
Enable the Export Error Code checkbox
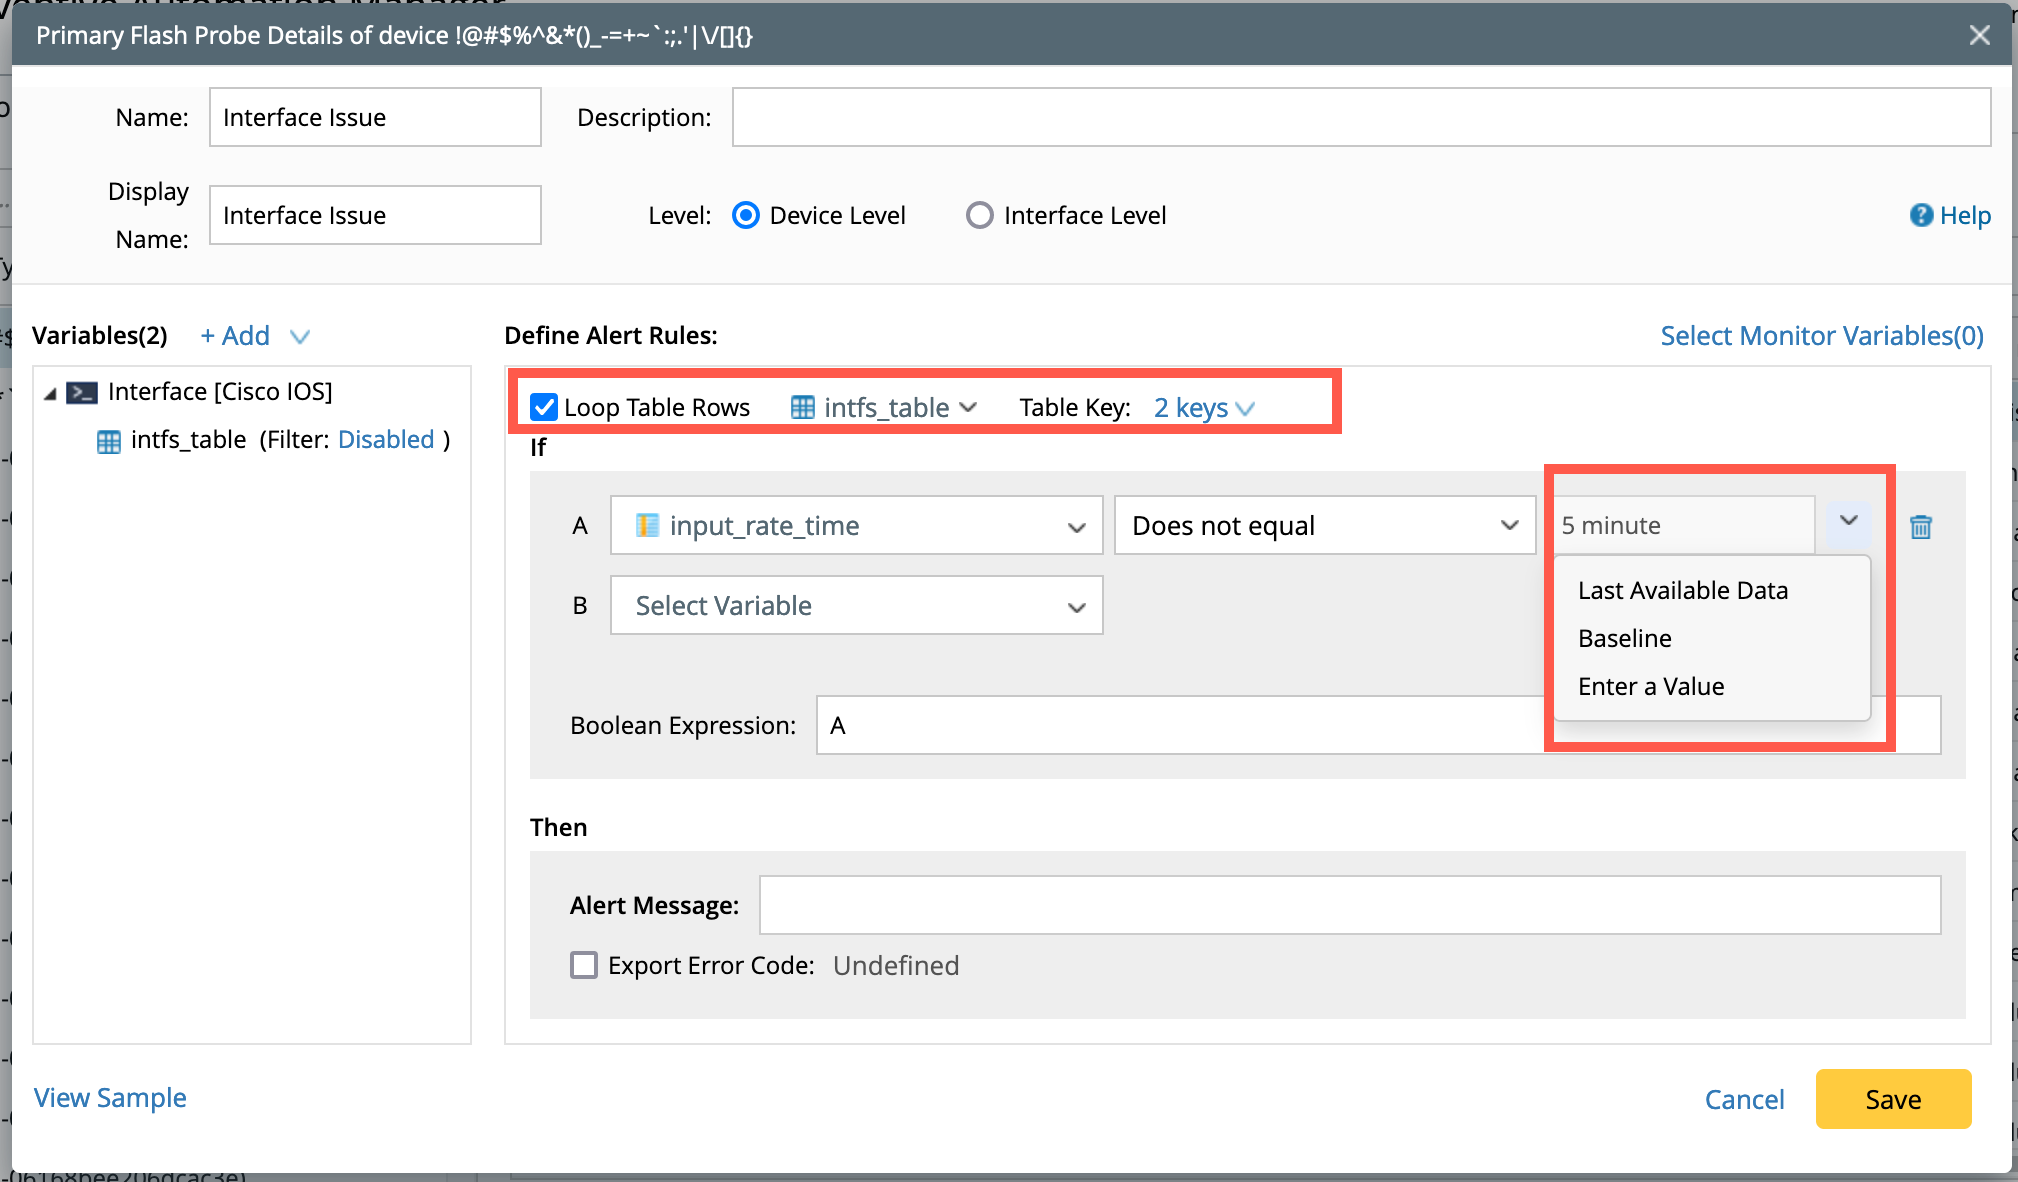tap(584, 965)
